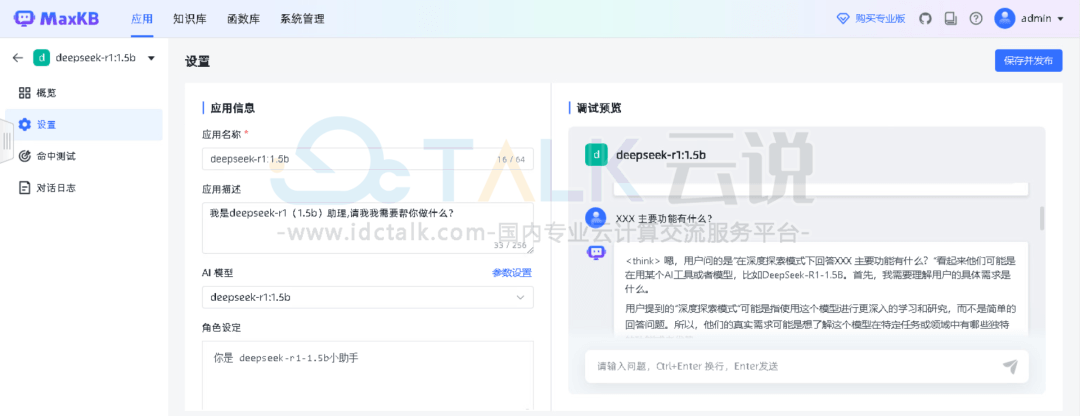The width and height of the screenshot is (1080, 416).
Task: Open the AI 模型 select dropdown
Action: click(368, 298)
